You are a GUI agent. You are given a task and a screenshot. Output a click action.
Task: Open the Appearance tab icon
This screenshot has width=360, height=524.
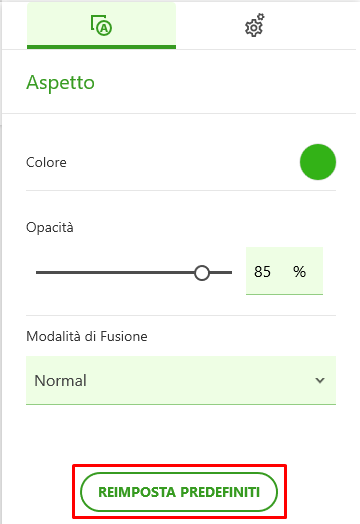101,25
